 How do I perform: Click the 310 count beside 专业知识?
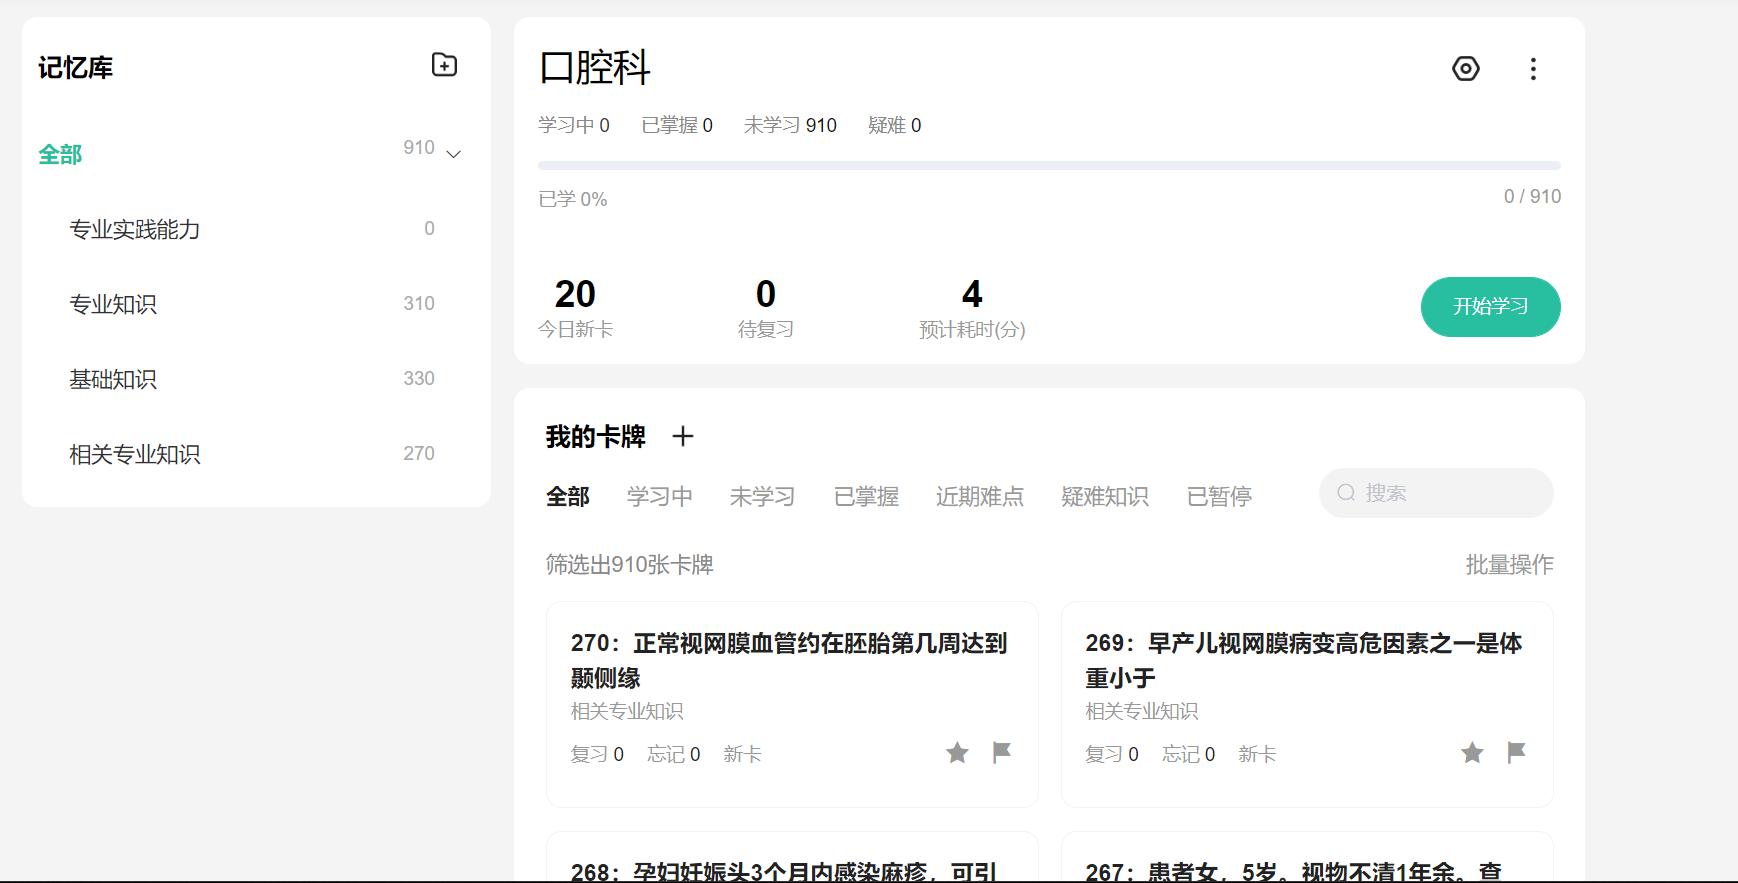coord(419,304)
